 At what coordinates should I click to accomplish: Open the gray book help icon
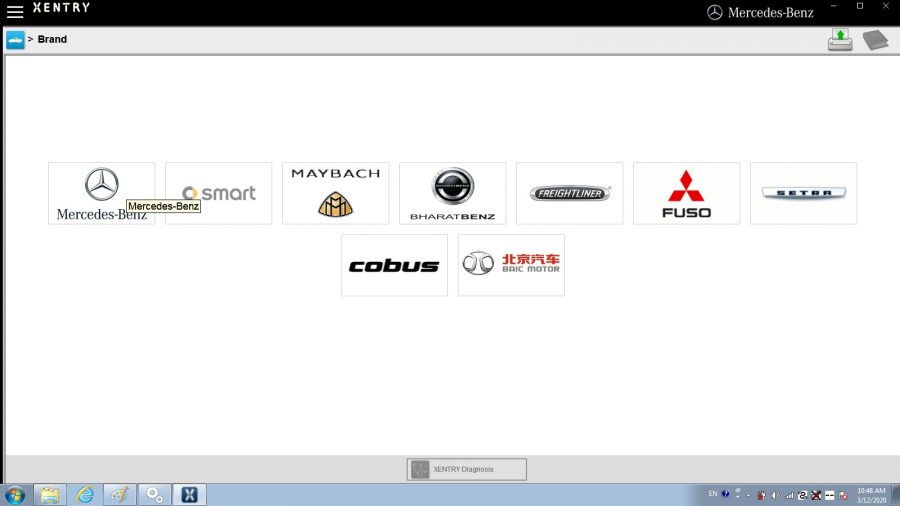tap(875, 40)
